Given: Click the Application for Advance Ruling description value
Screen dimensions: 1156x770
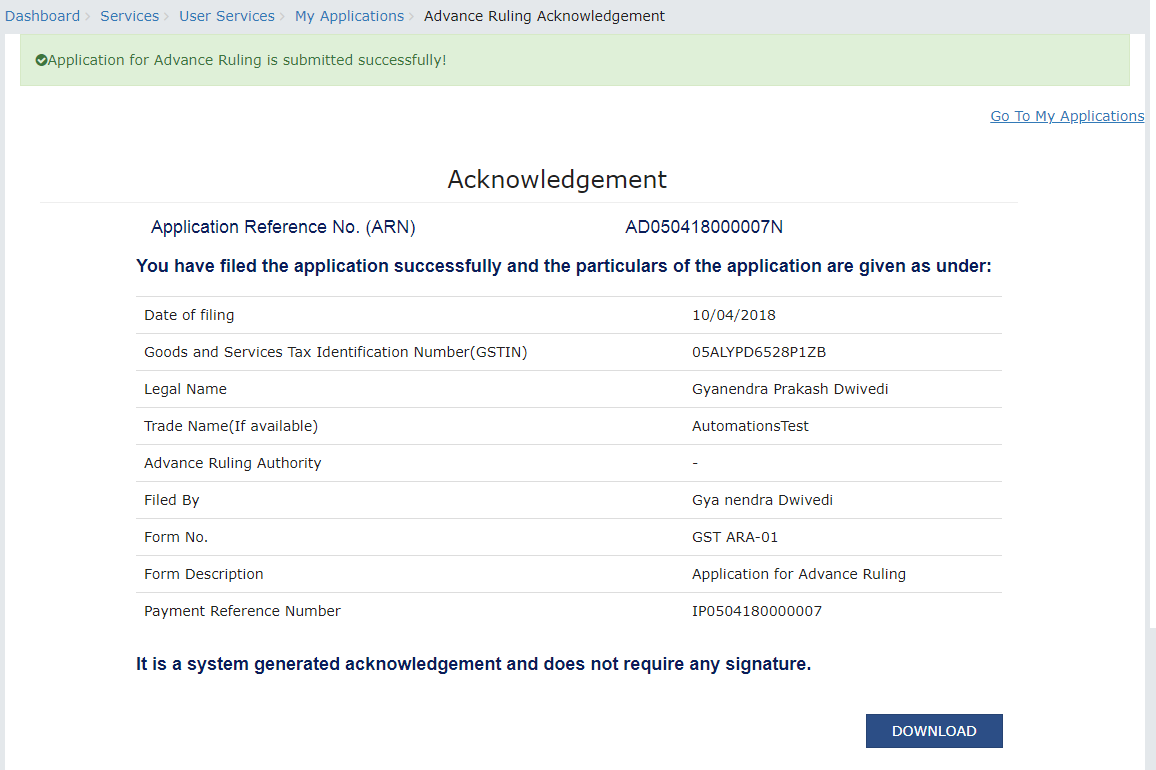Looking at the screenshot, I should 798,574.
